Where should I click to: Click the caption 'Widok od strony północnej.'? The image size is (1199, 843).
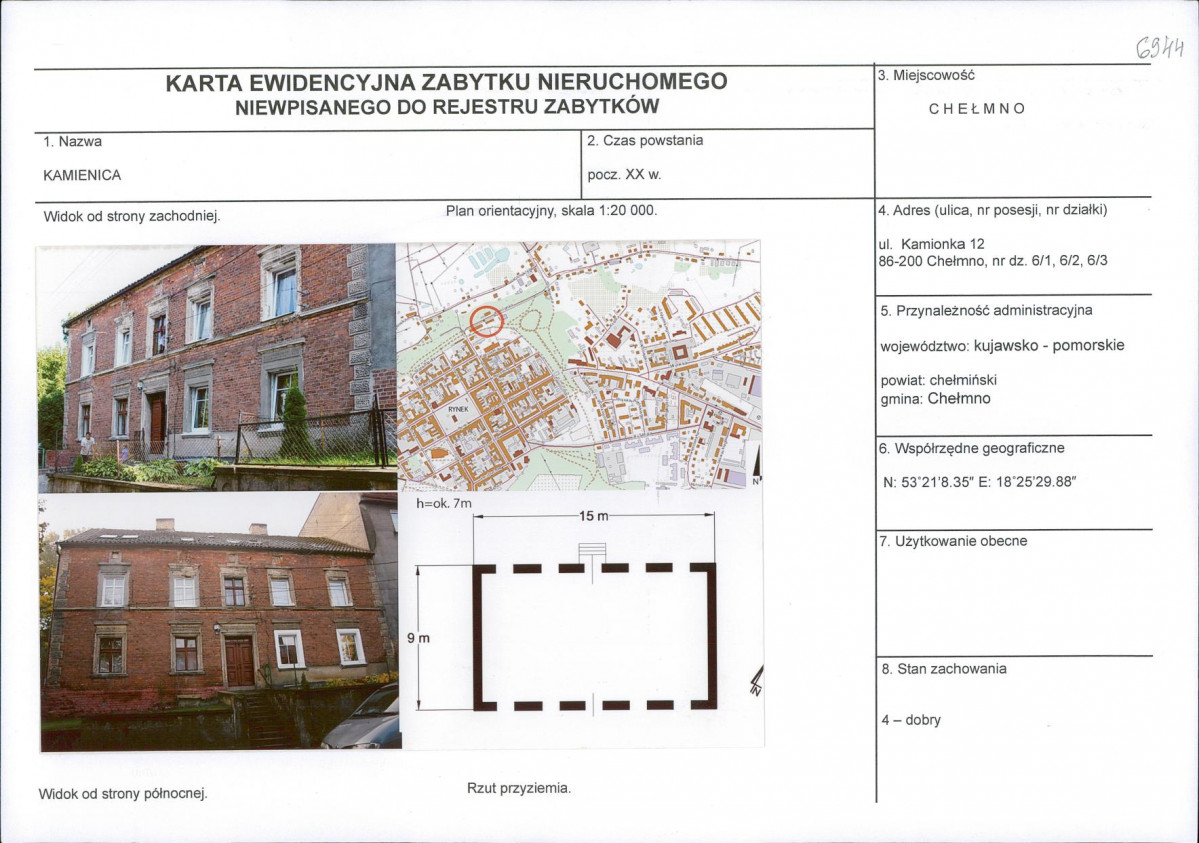[x=123, y=794]
